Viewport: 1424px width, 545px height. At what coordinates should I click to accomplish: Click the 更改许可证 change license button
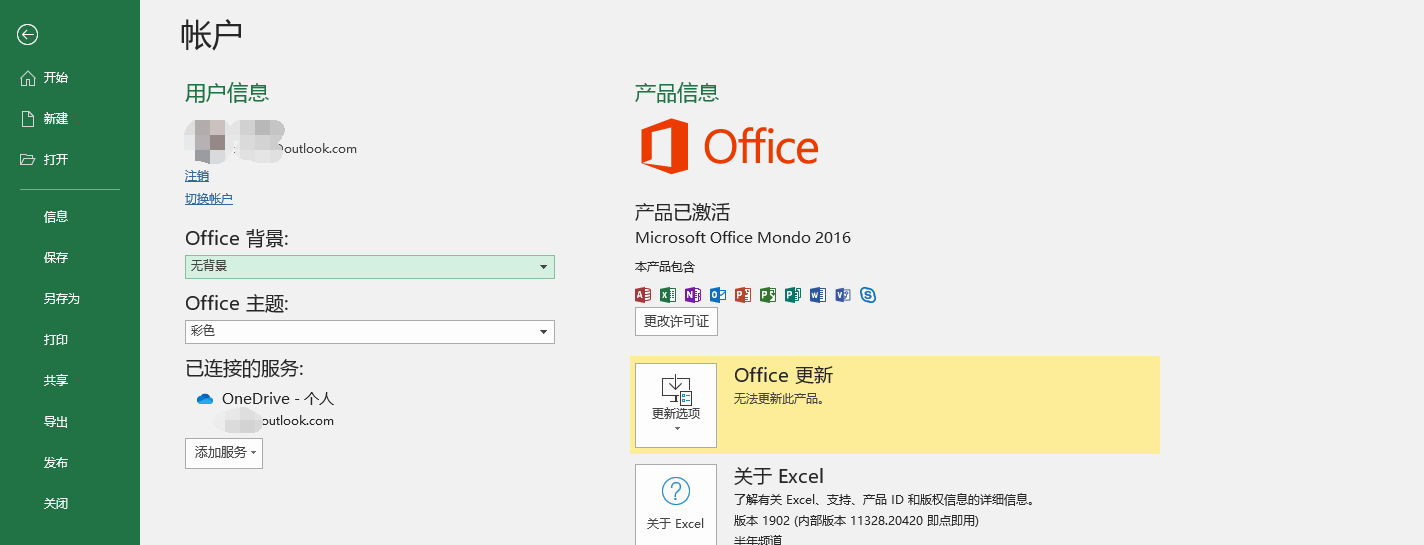tap(676, 322)
